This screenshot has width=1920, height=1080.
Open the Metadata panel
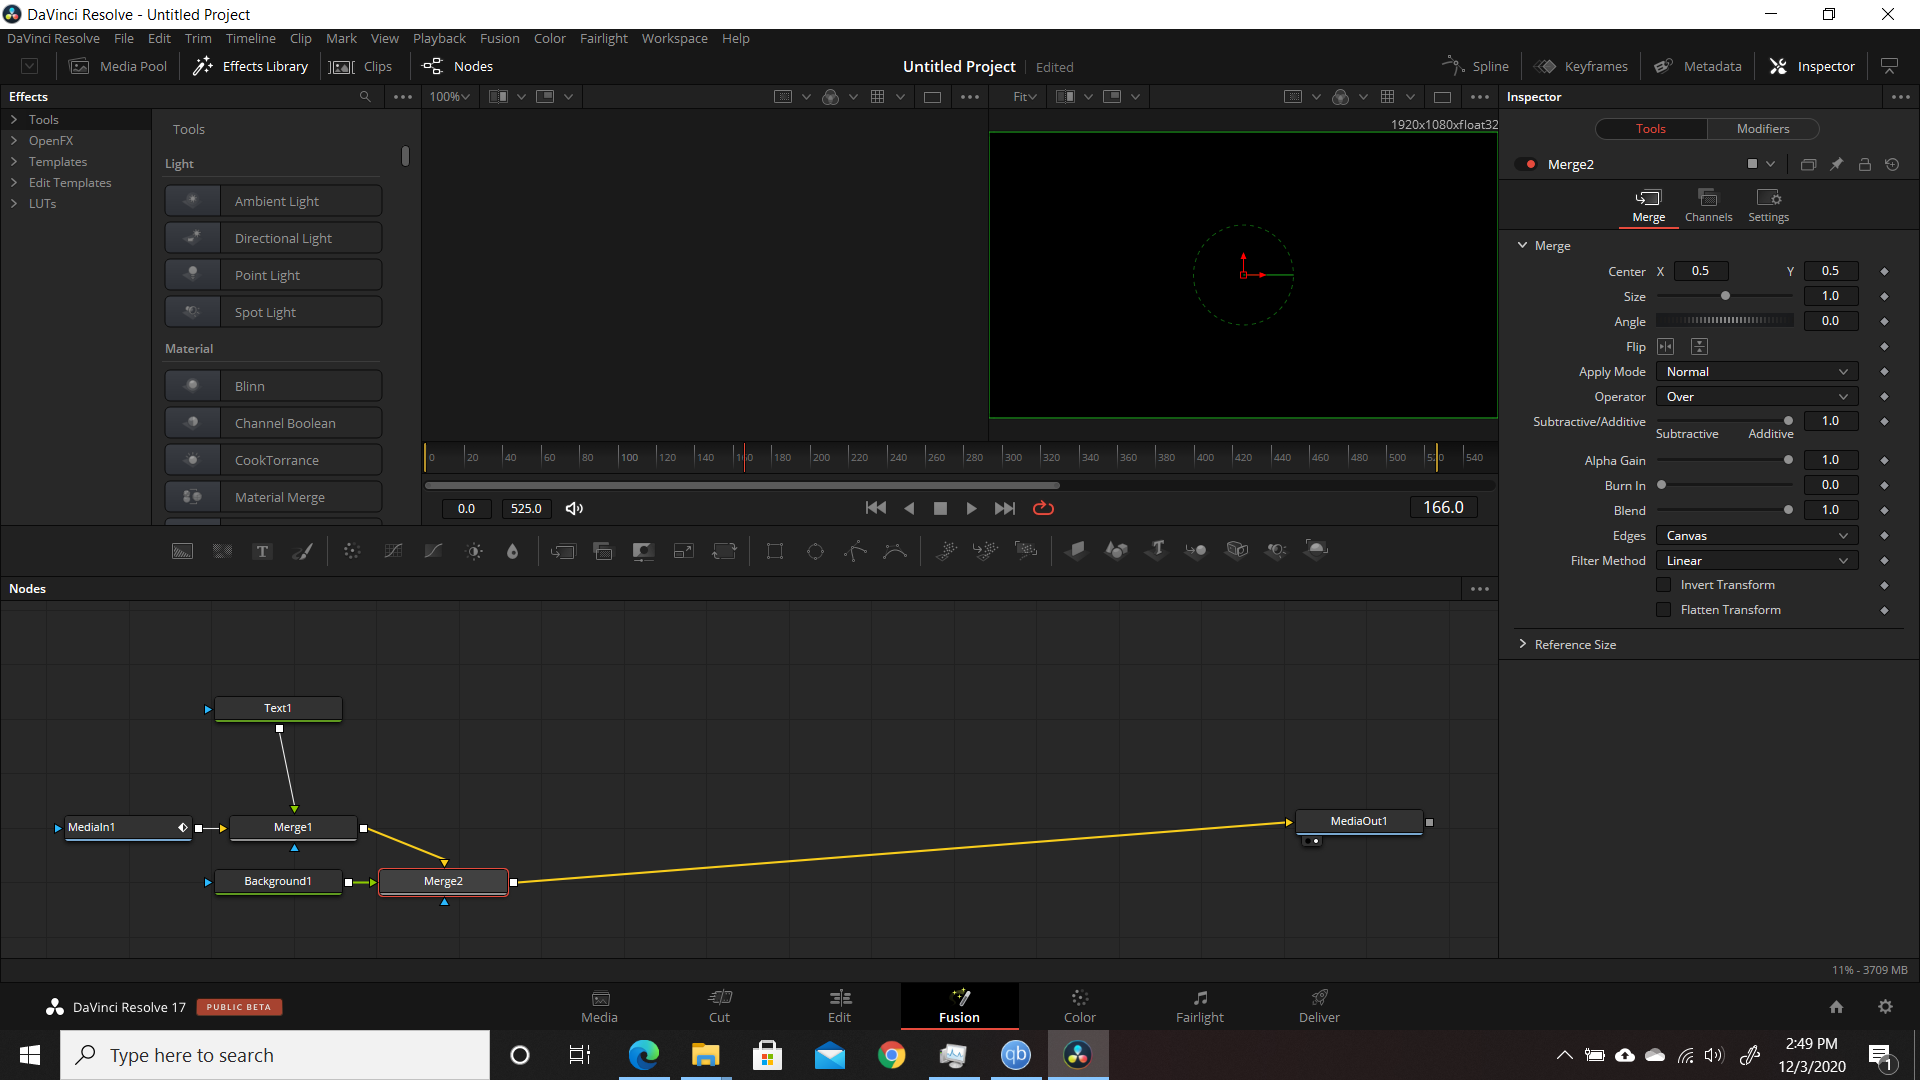[x=1697, y=66]
